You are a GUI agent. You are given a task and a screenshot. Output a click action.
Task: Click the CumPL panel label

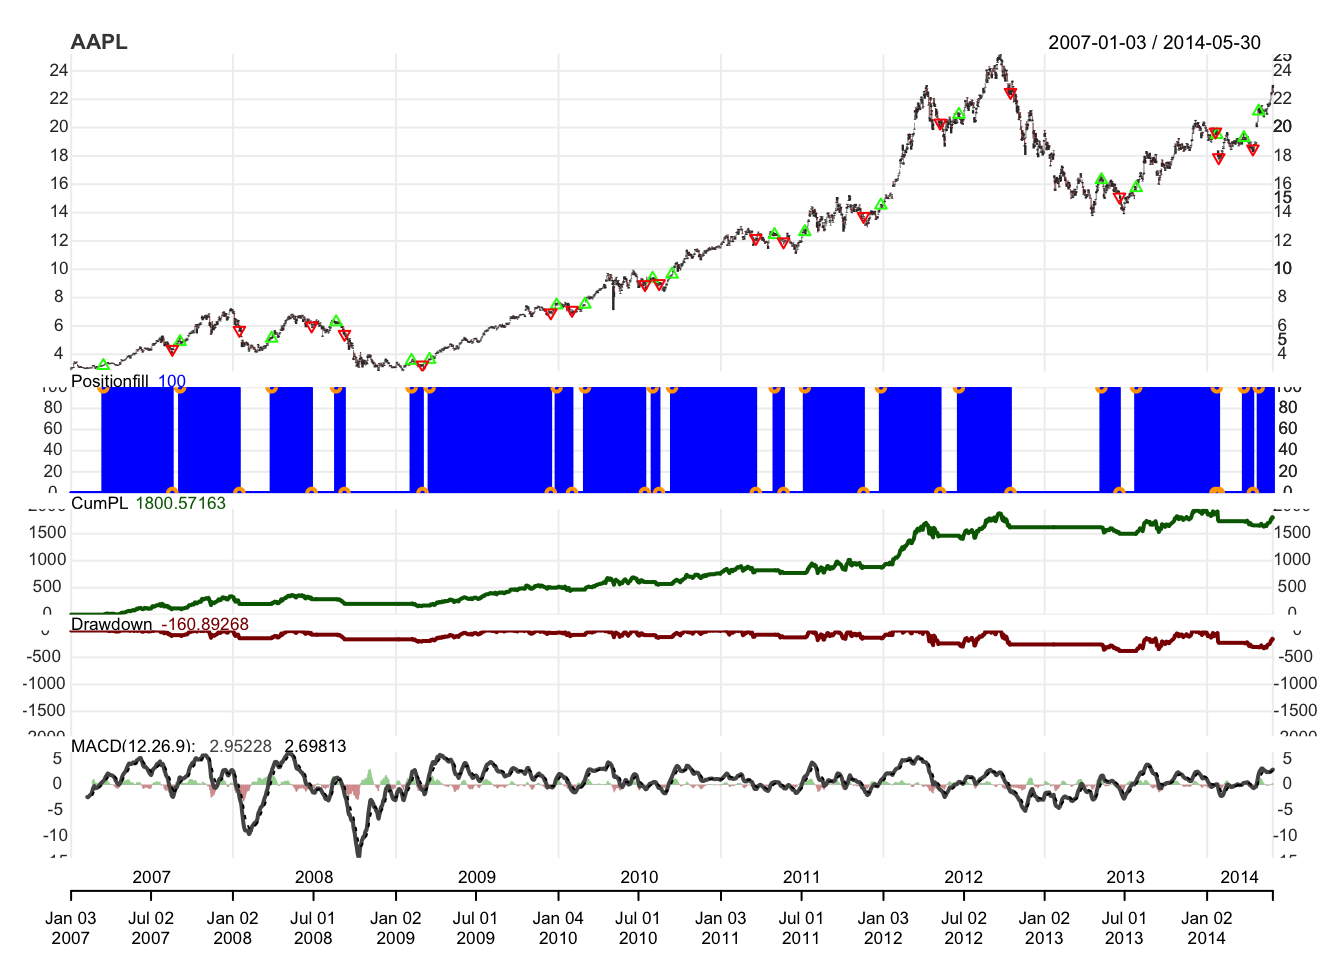click(x=99, y=503)
